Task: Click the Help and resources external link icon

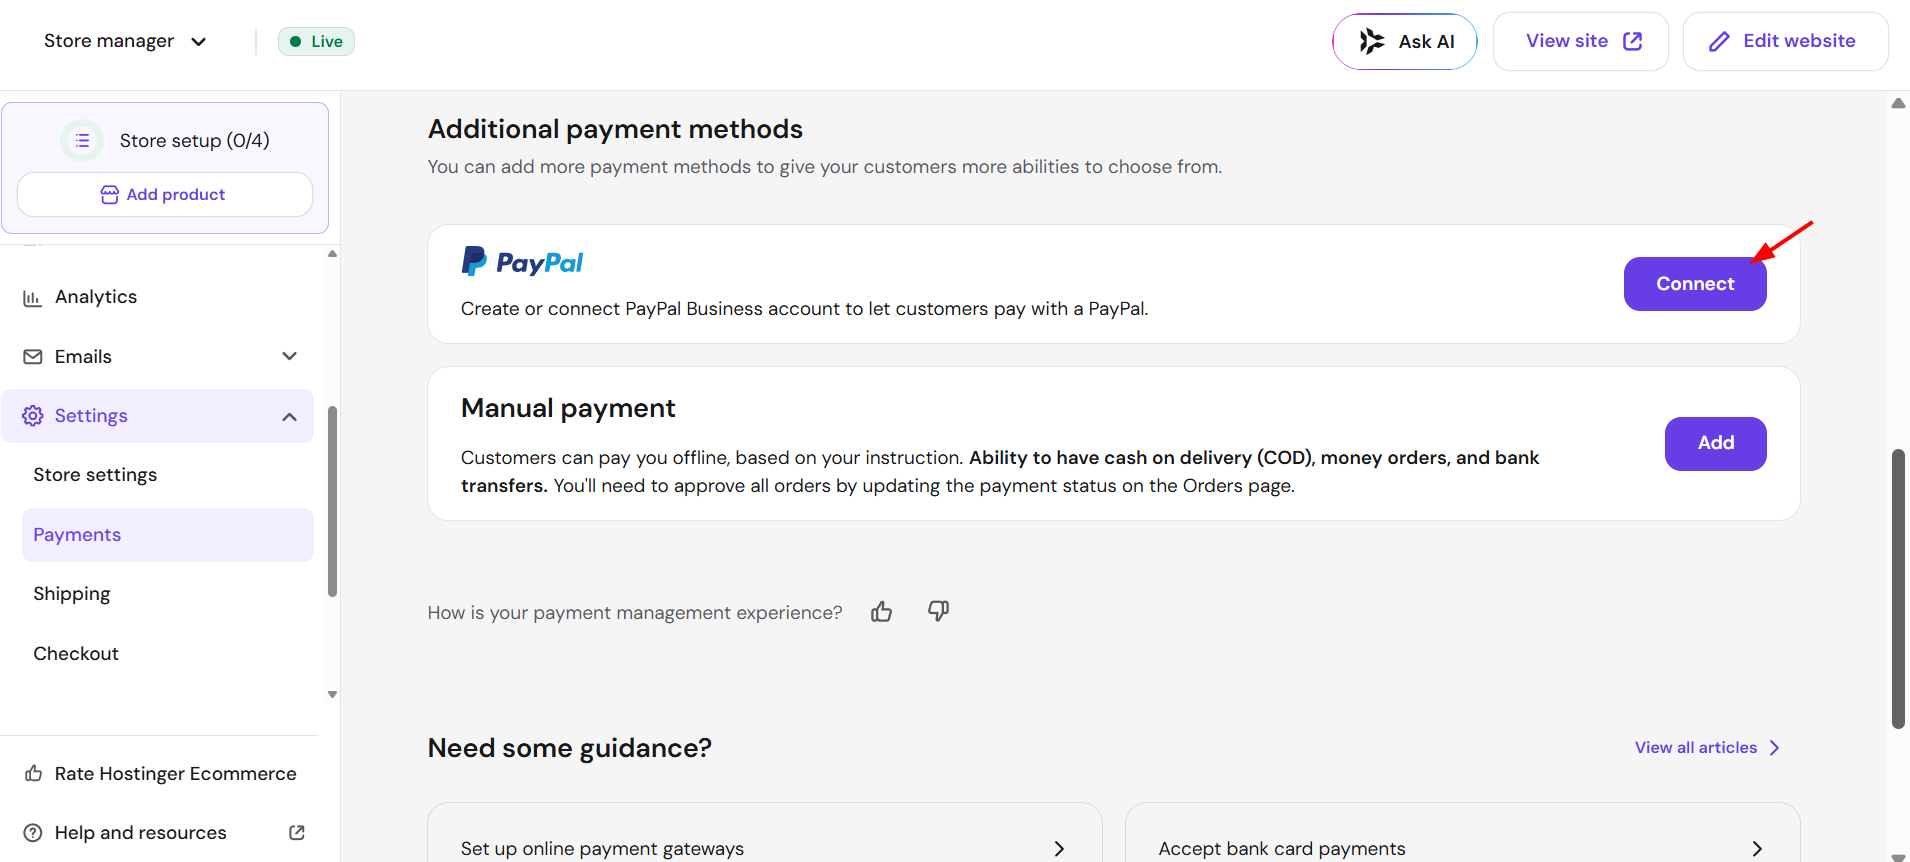Action: [x=297, y=832]
